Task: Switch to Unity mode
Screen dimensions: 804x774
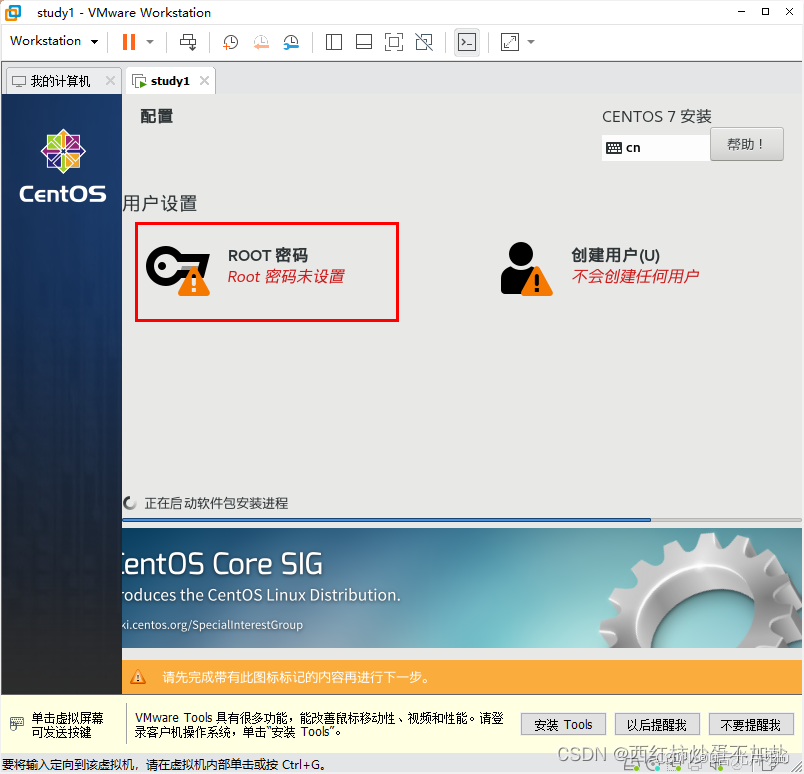Action: (424, 42)
